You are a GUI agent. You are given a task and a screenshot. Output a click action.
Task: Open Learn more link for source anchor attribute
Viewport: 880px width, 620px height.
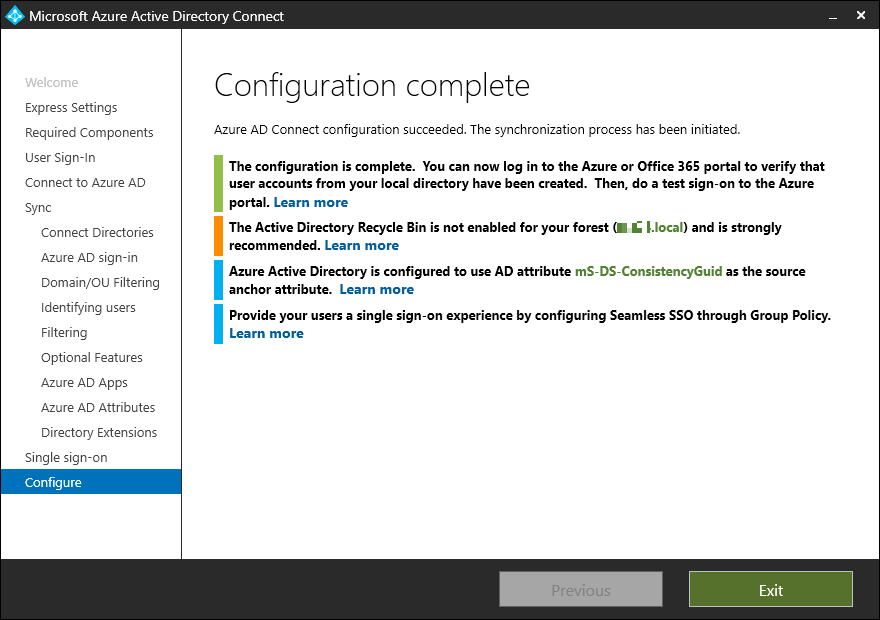pyautogui.click(x=376, y=289)
